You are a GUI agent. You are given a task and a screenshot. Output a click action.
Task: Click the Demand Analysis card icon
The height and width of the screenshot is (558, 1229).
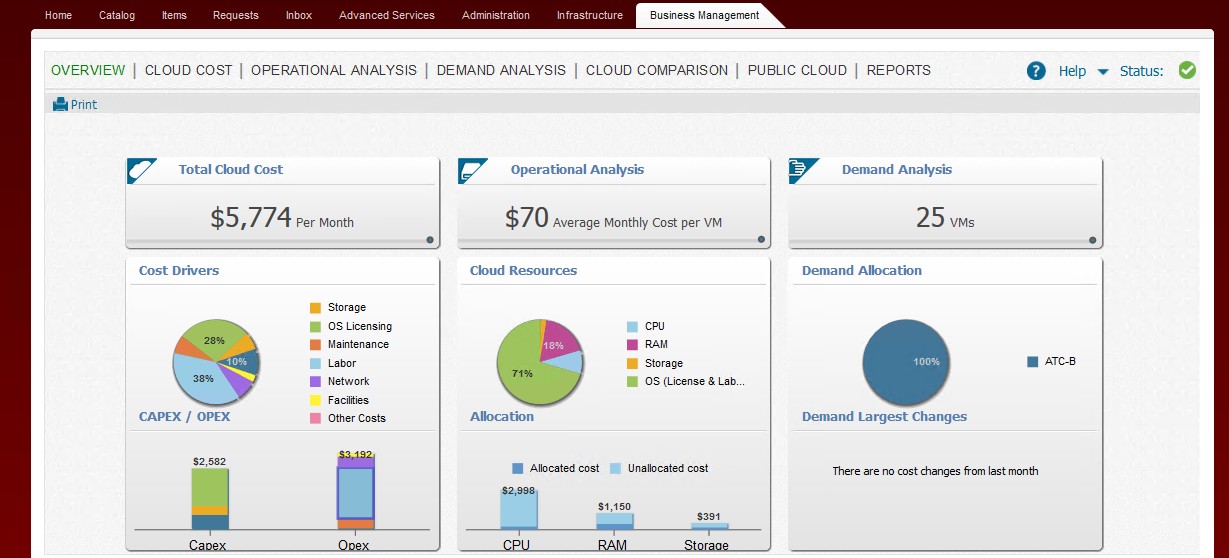click(x=804, y=170)
